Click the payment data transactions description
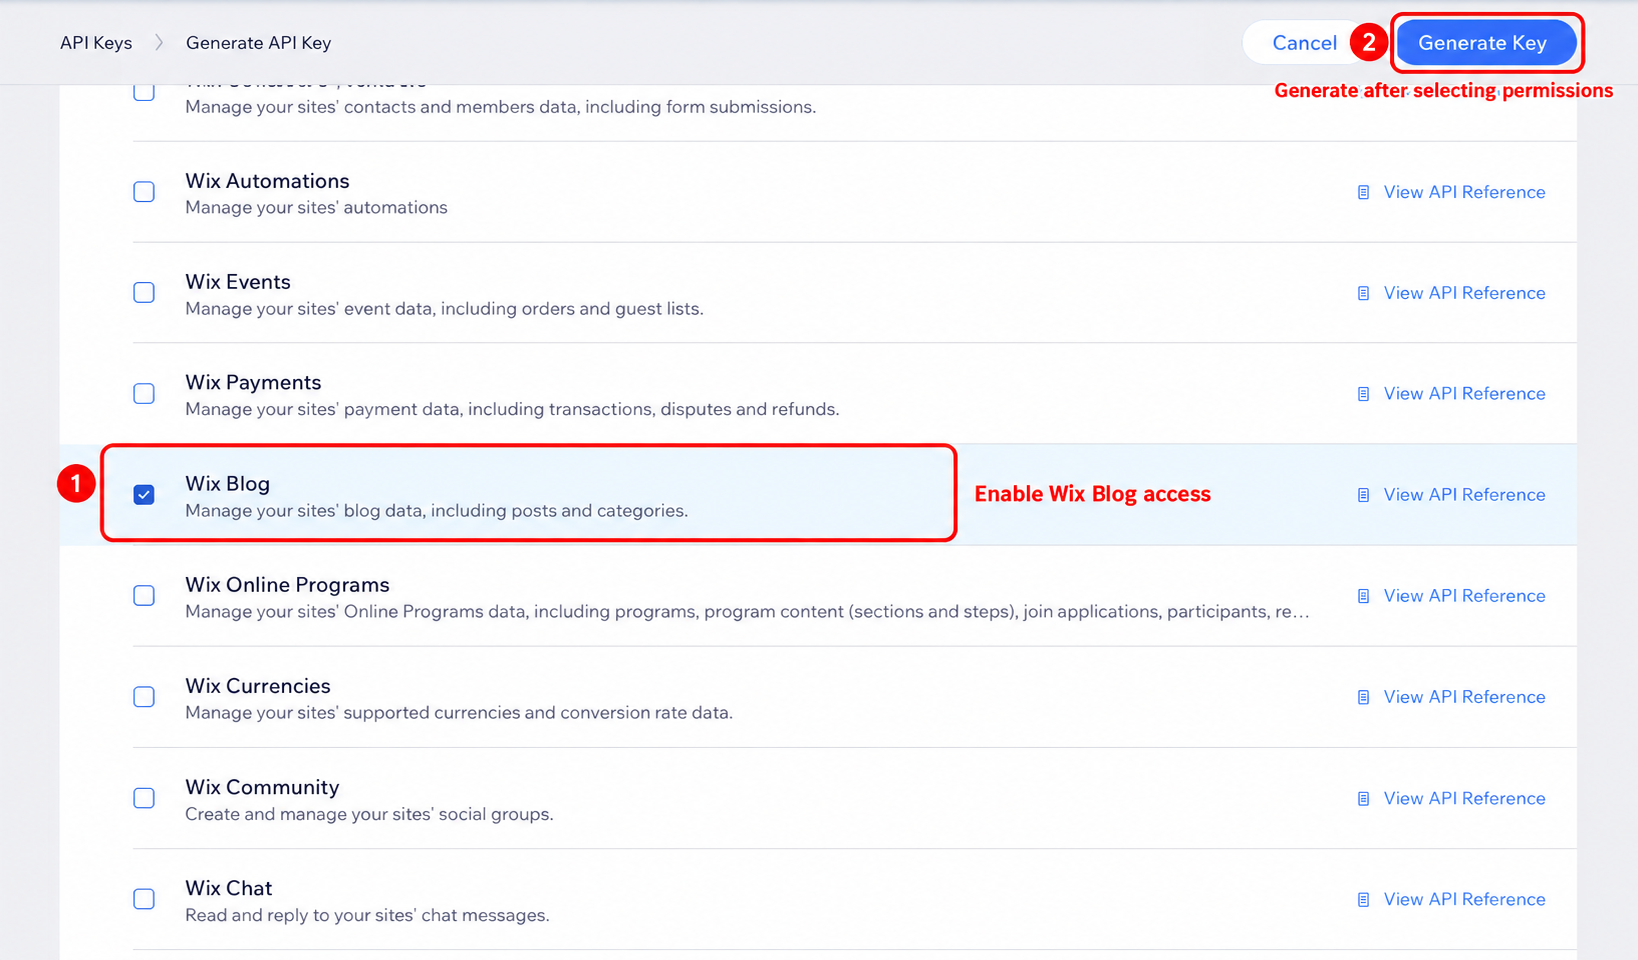 [512, 410]
